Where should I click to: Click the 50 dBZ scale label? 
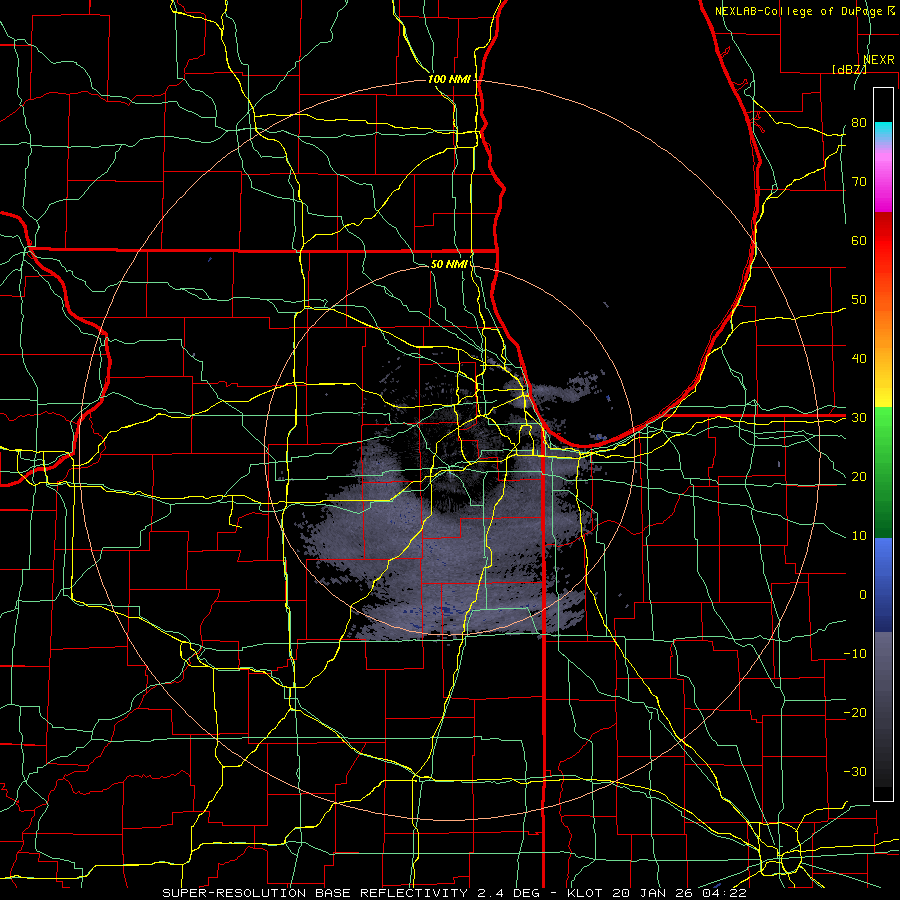tap(859, 300)
